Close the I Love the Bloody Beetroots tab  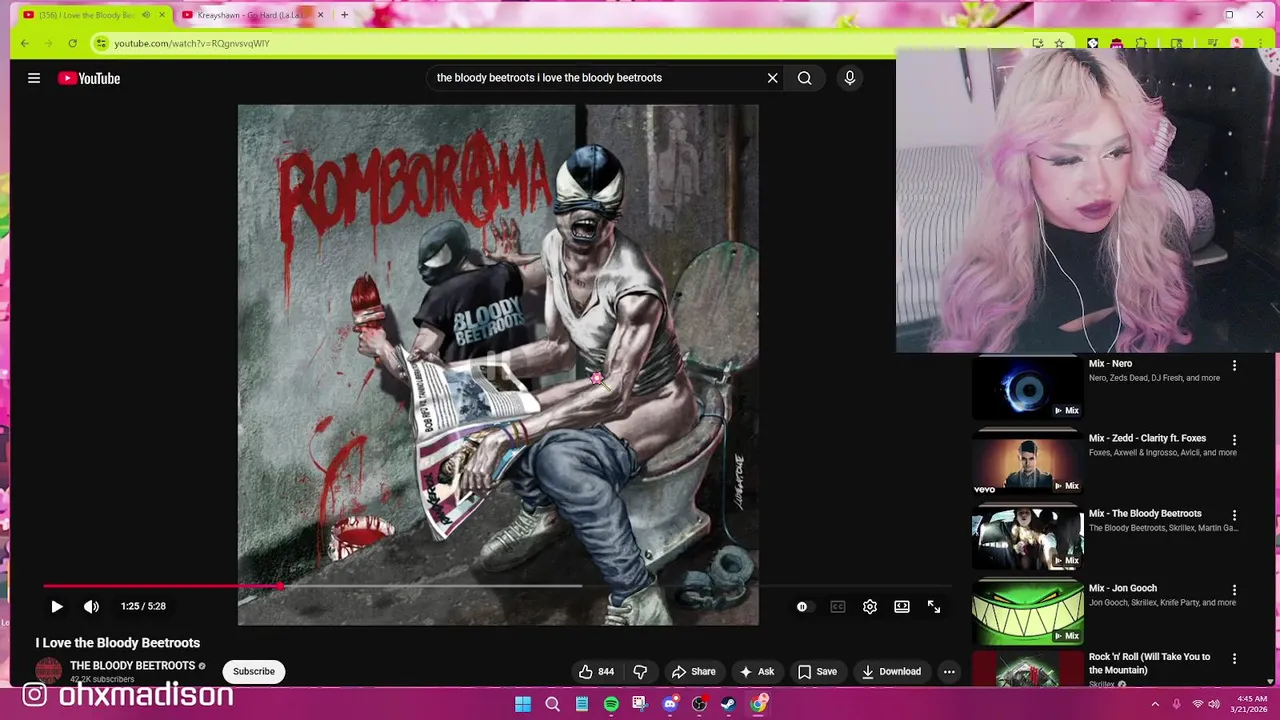pyautogui.click(x=162, y=15)
